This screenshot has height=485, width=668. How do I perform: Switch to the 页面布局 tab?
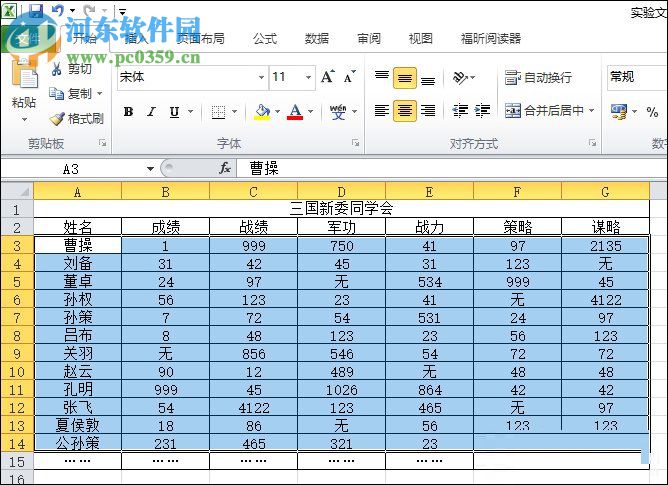[200, 39]
